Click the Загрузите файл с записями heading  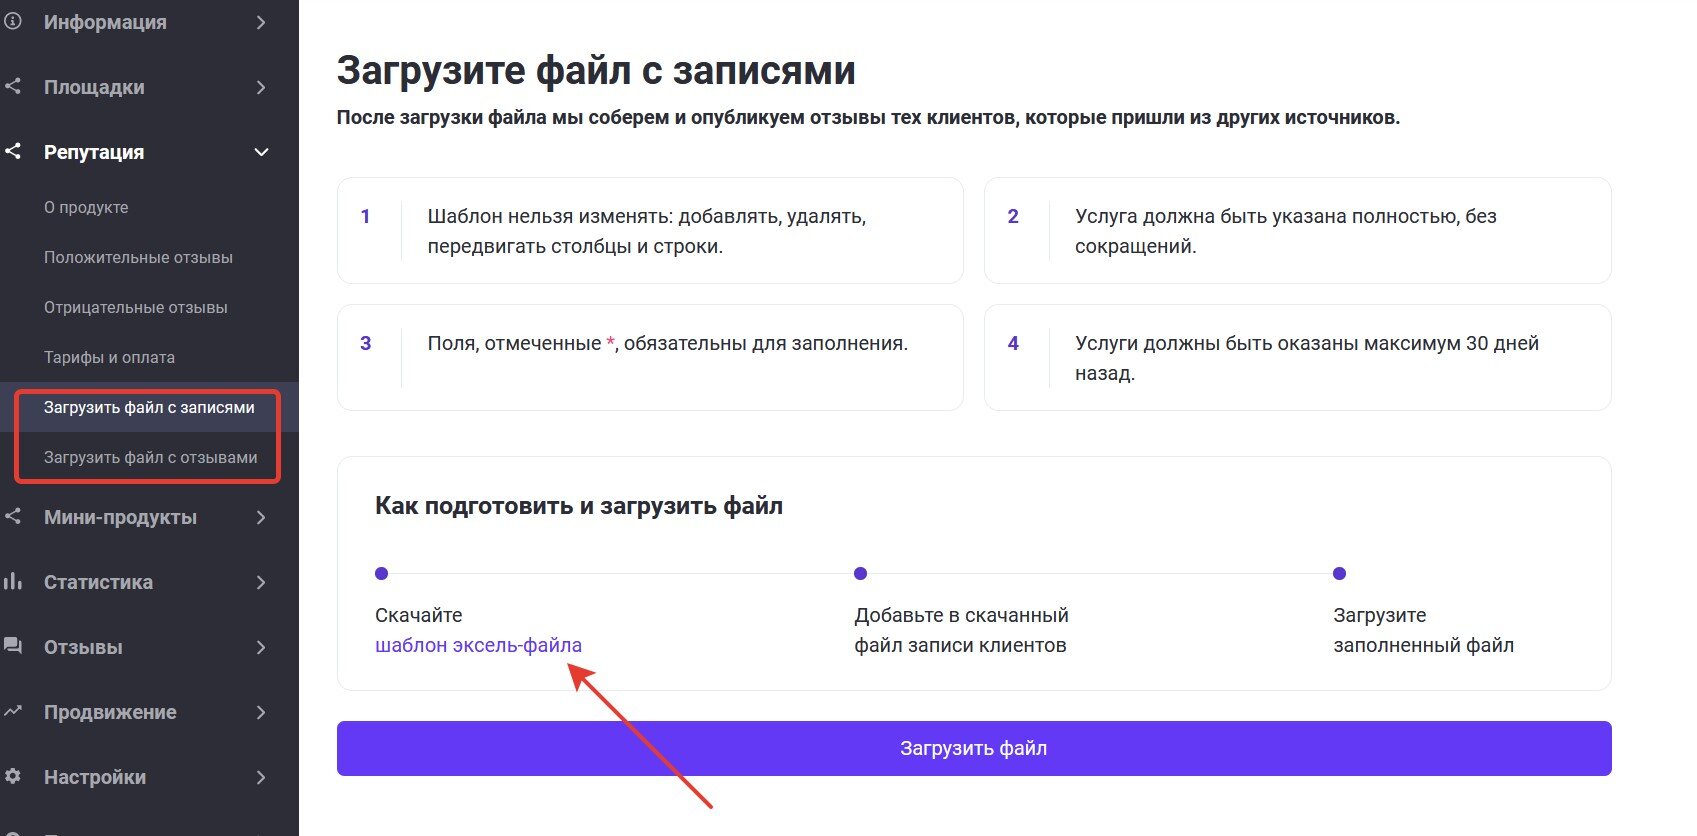pos(596,70)
